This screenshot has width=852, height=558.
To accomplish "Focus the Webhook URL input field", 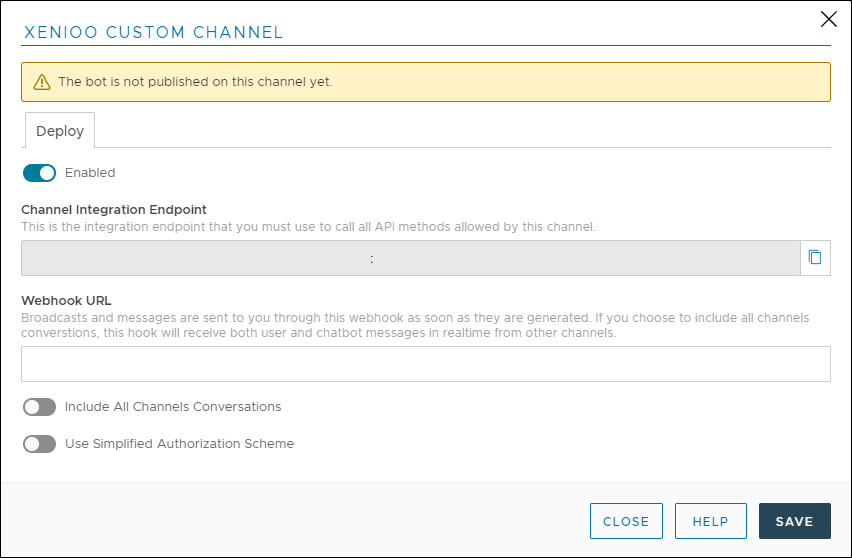I will (x=425, y=364).
